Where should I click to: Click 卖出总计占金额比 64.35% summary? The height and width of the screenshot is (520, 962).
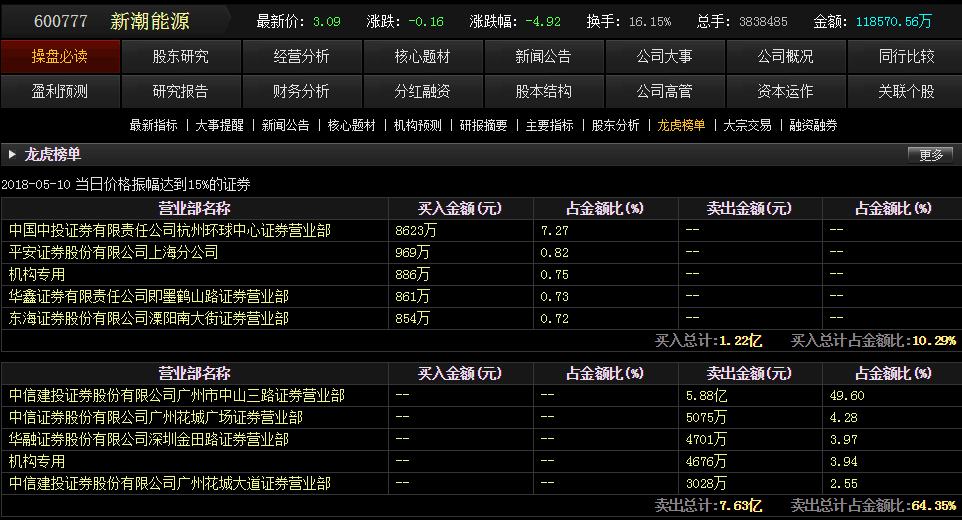coord(874,506)
